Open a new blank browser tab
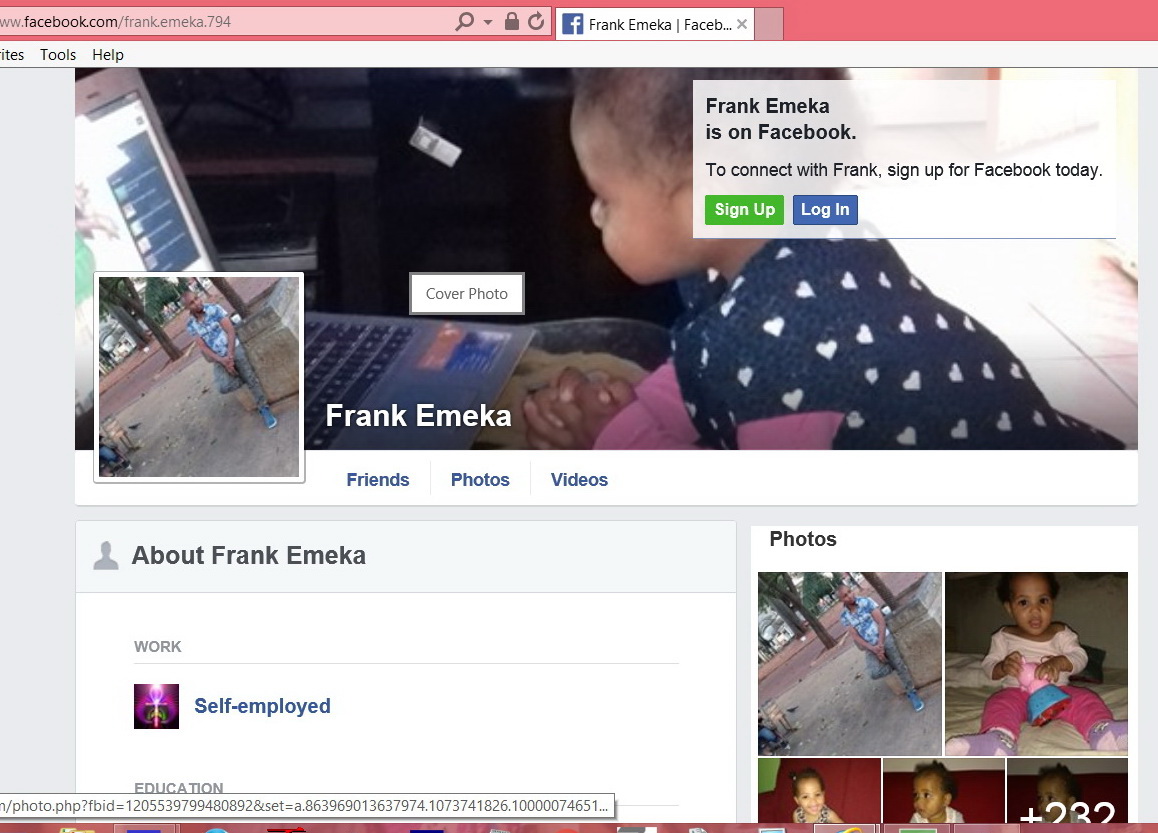The image size is (1158, 833). 768,24
